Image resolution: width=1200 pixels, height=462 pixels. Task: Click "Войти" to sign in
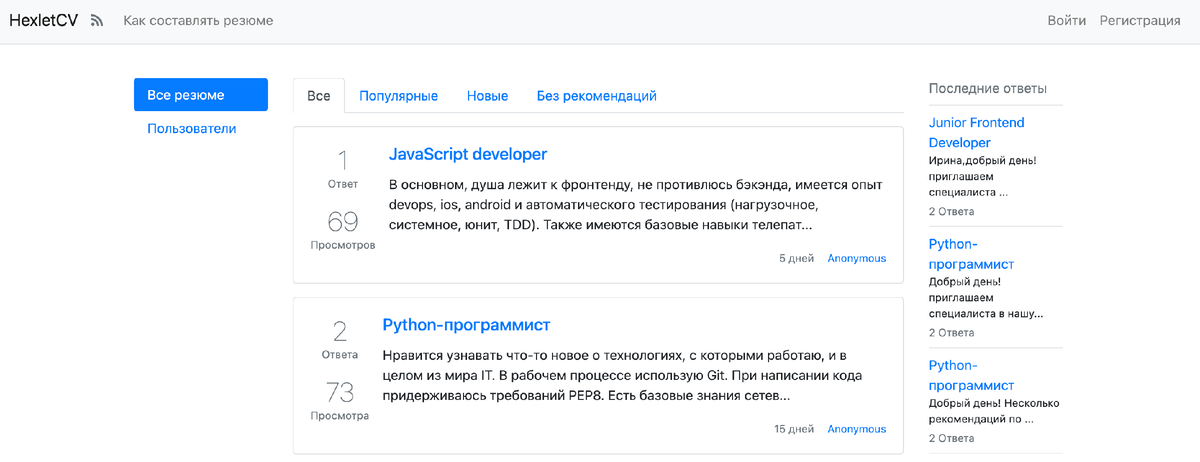(1066, 20)
